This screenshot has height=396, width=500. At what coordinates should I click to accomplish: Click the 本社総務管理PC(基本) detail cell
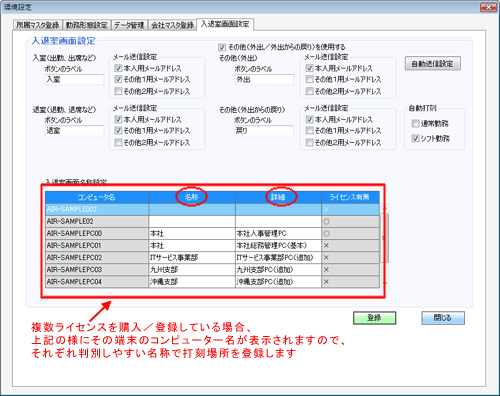pyautogui.click(x=278, y=246)
